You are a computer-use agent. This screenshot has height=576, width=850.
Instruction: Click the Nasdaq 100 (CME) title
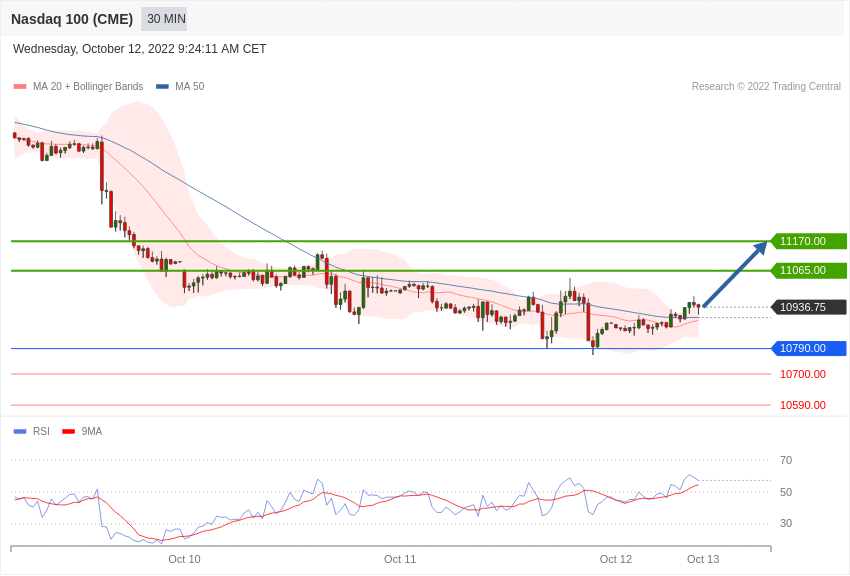[x=72, y=19]
